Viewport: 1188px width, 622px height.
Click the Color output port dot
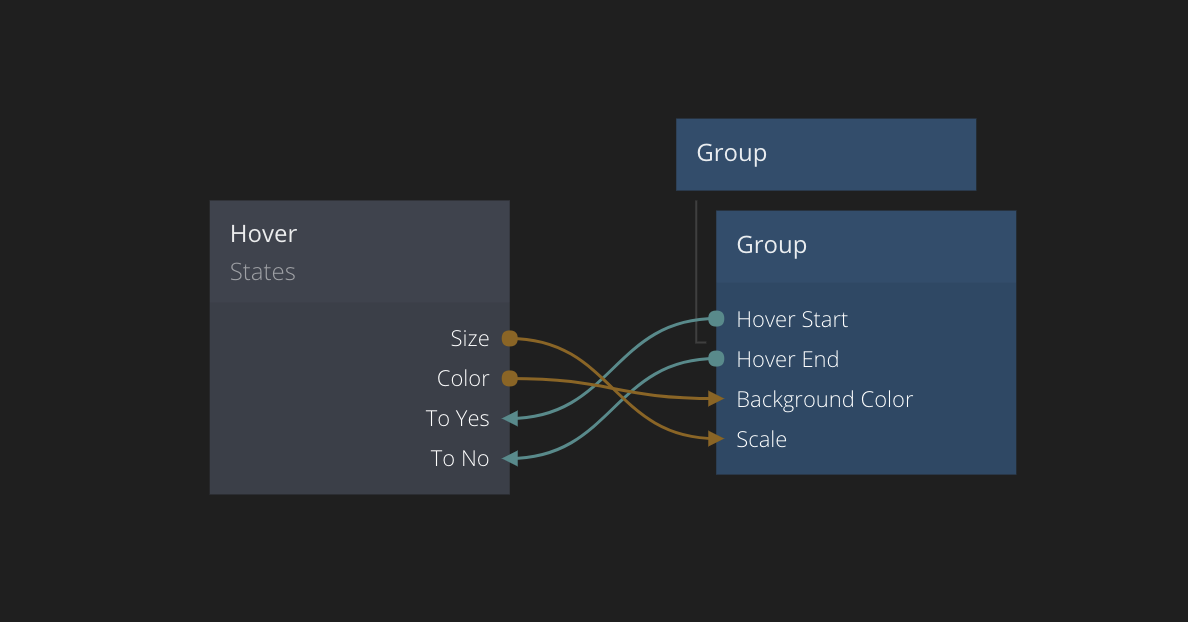[509, 378]
